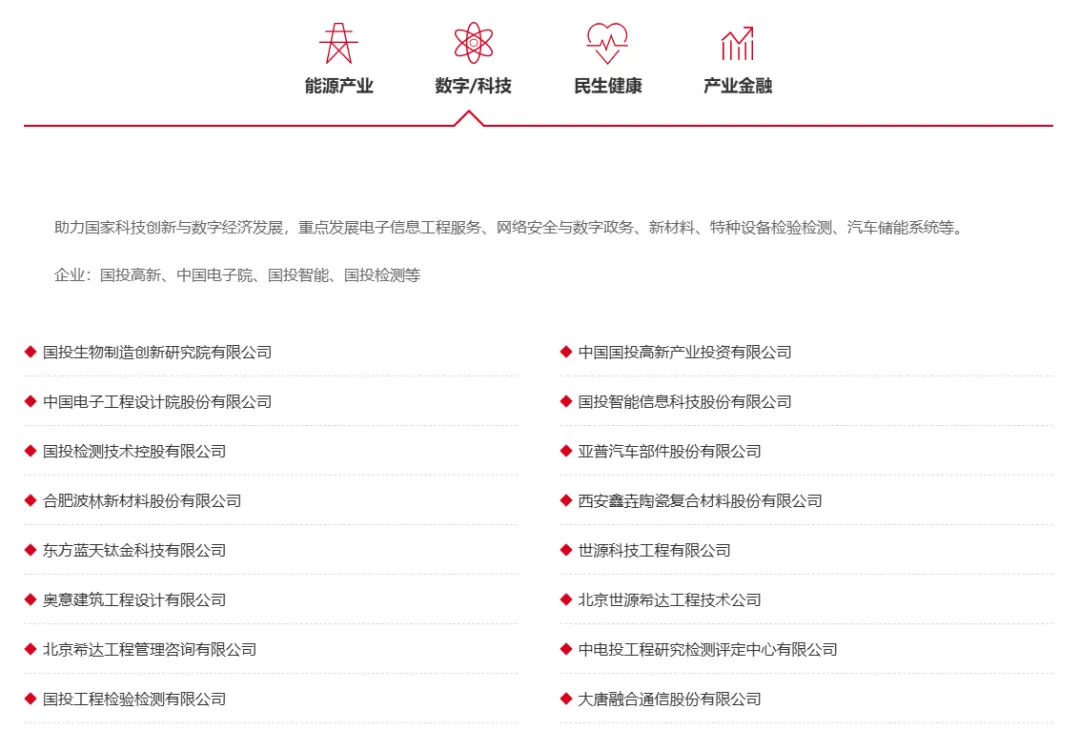This screenshot has height=730, width=1080.
Task: Visit 北京希达工程管理咨询有限公司
Action: pos(149,649)
